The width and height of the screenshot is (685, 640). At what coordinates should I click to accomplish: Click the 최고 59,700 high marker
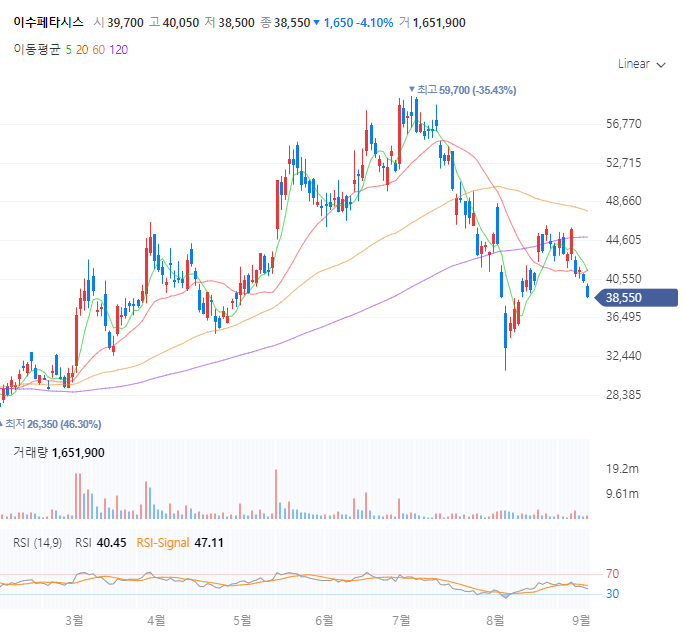(x=463, y=90)
